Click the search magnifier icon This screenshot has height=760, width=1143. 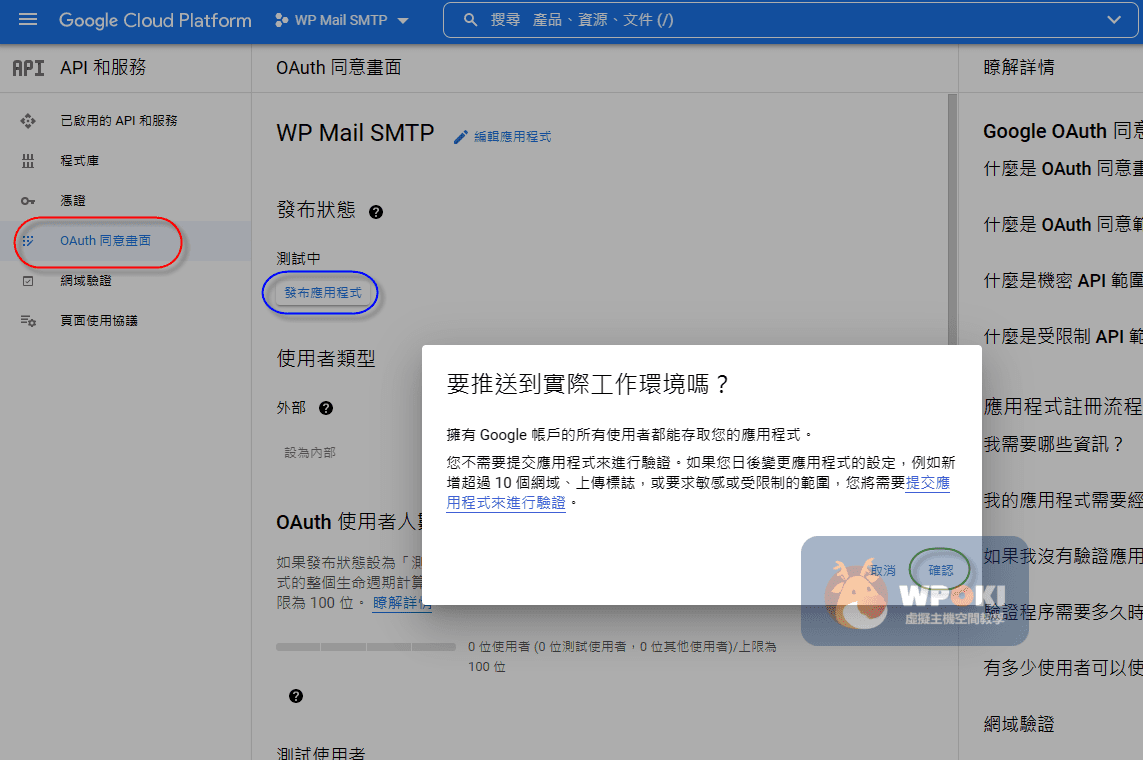[471, 20]
